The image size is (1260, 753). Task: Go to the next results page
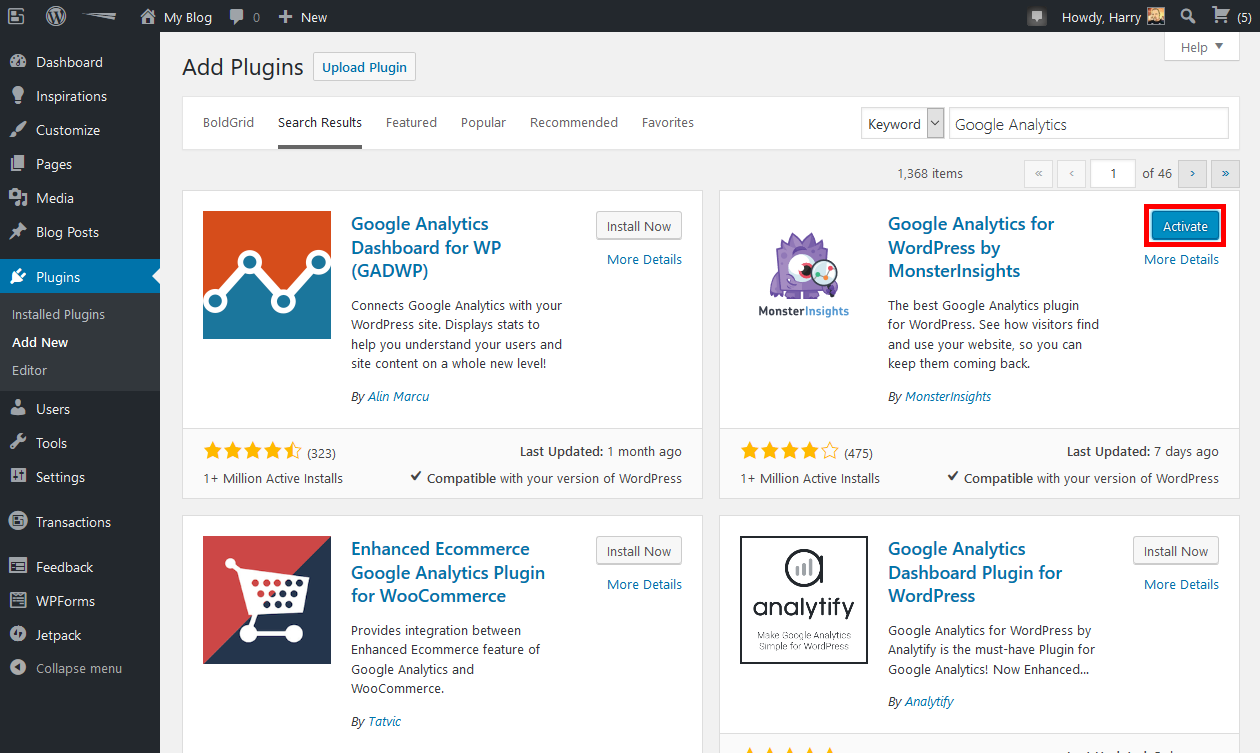click(x=1192, y=173)
